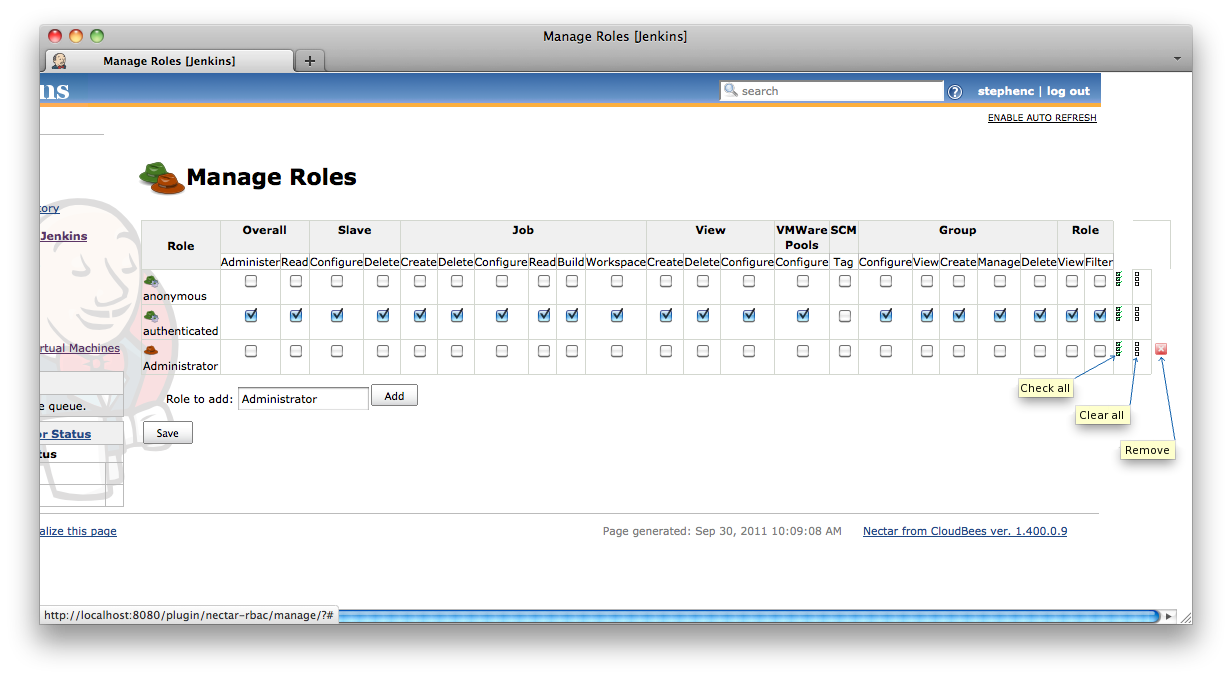
Task: Click the "Group" column group header
Action: [957, 230]
